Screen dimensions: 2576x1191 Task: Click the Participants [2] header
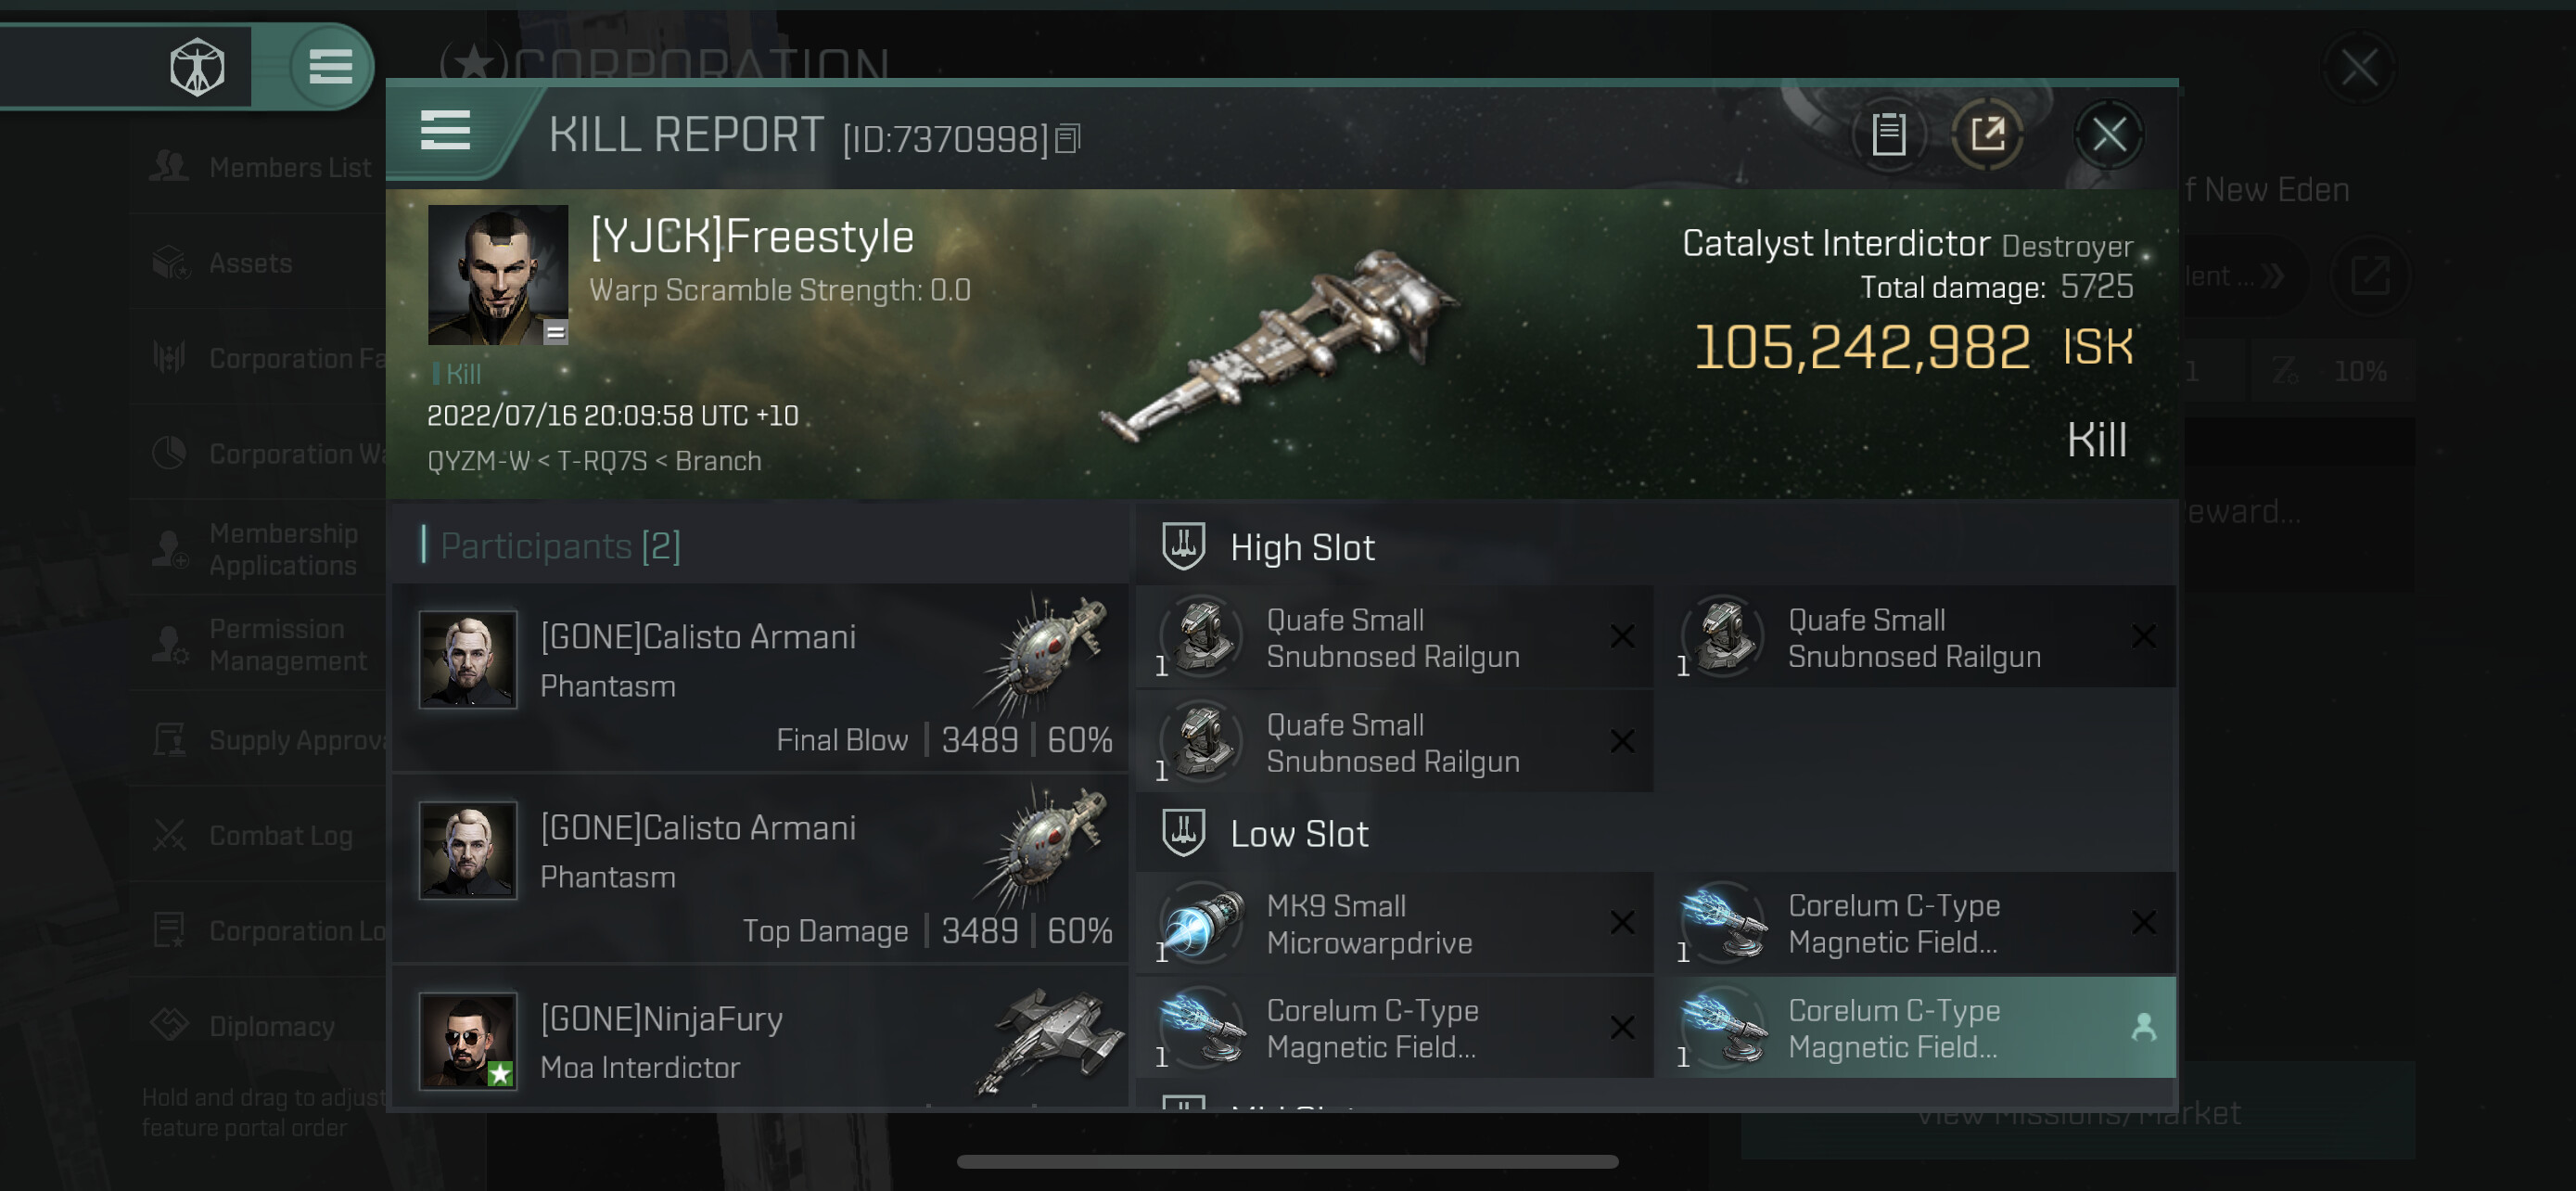click(560, 546)
